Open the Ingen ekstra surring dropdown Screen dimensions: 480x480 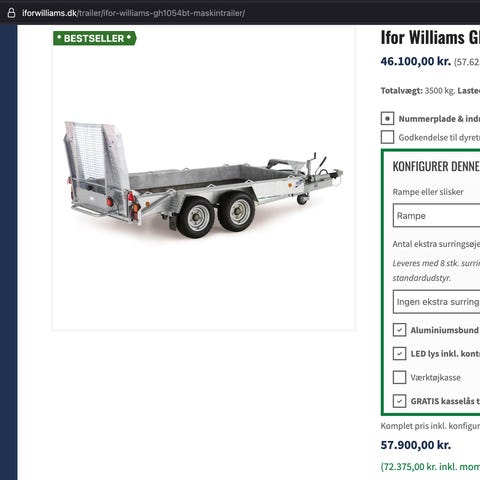pyautogui.click(x=436, y=302)
